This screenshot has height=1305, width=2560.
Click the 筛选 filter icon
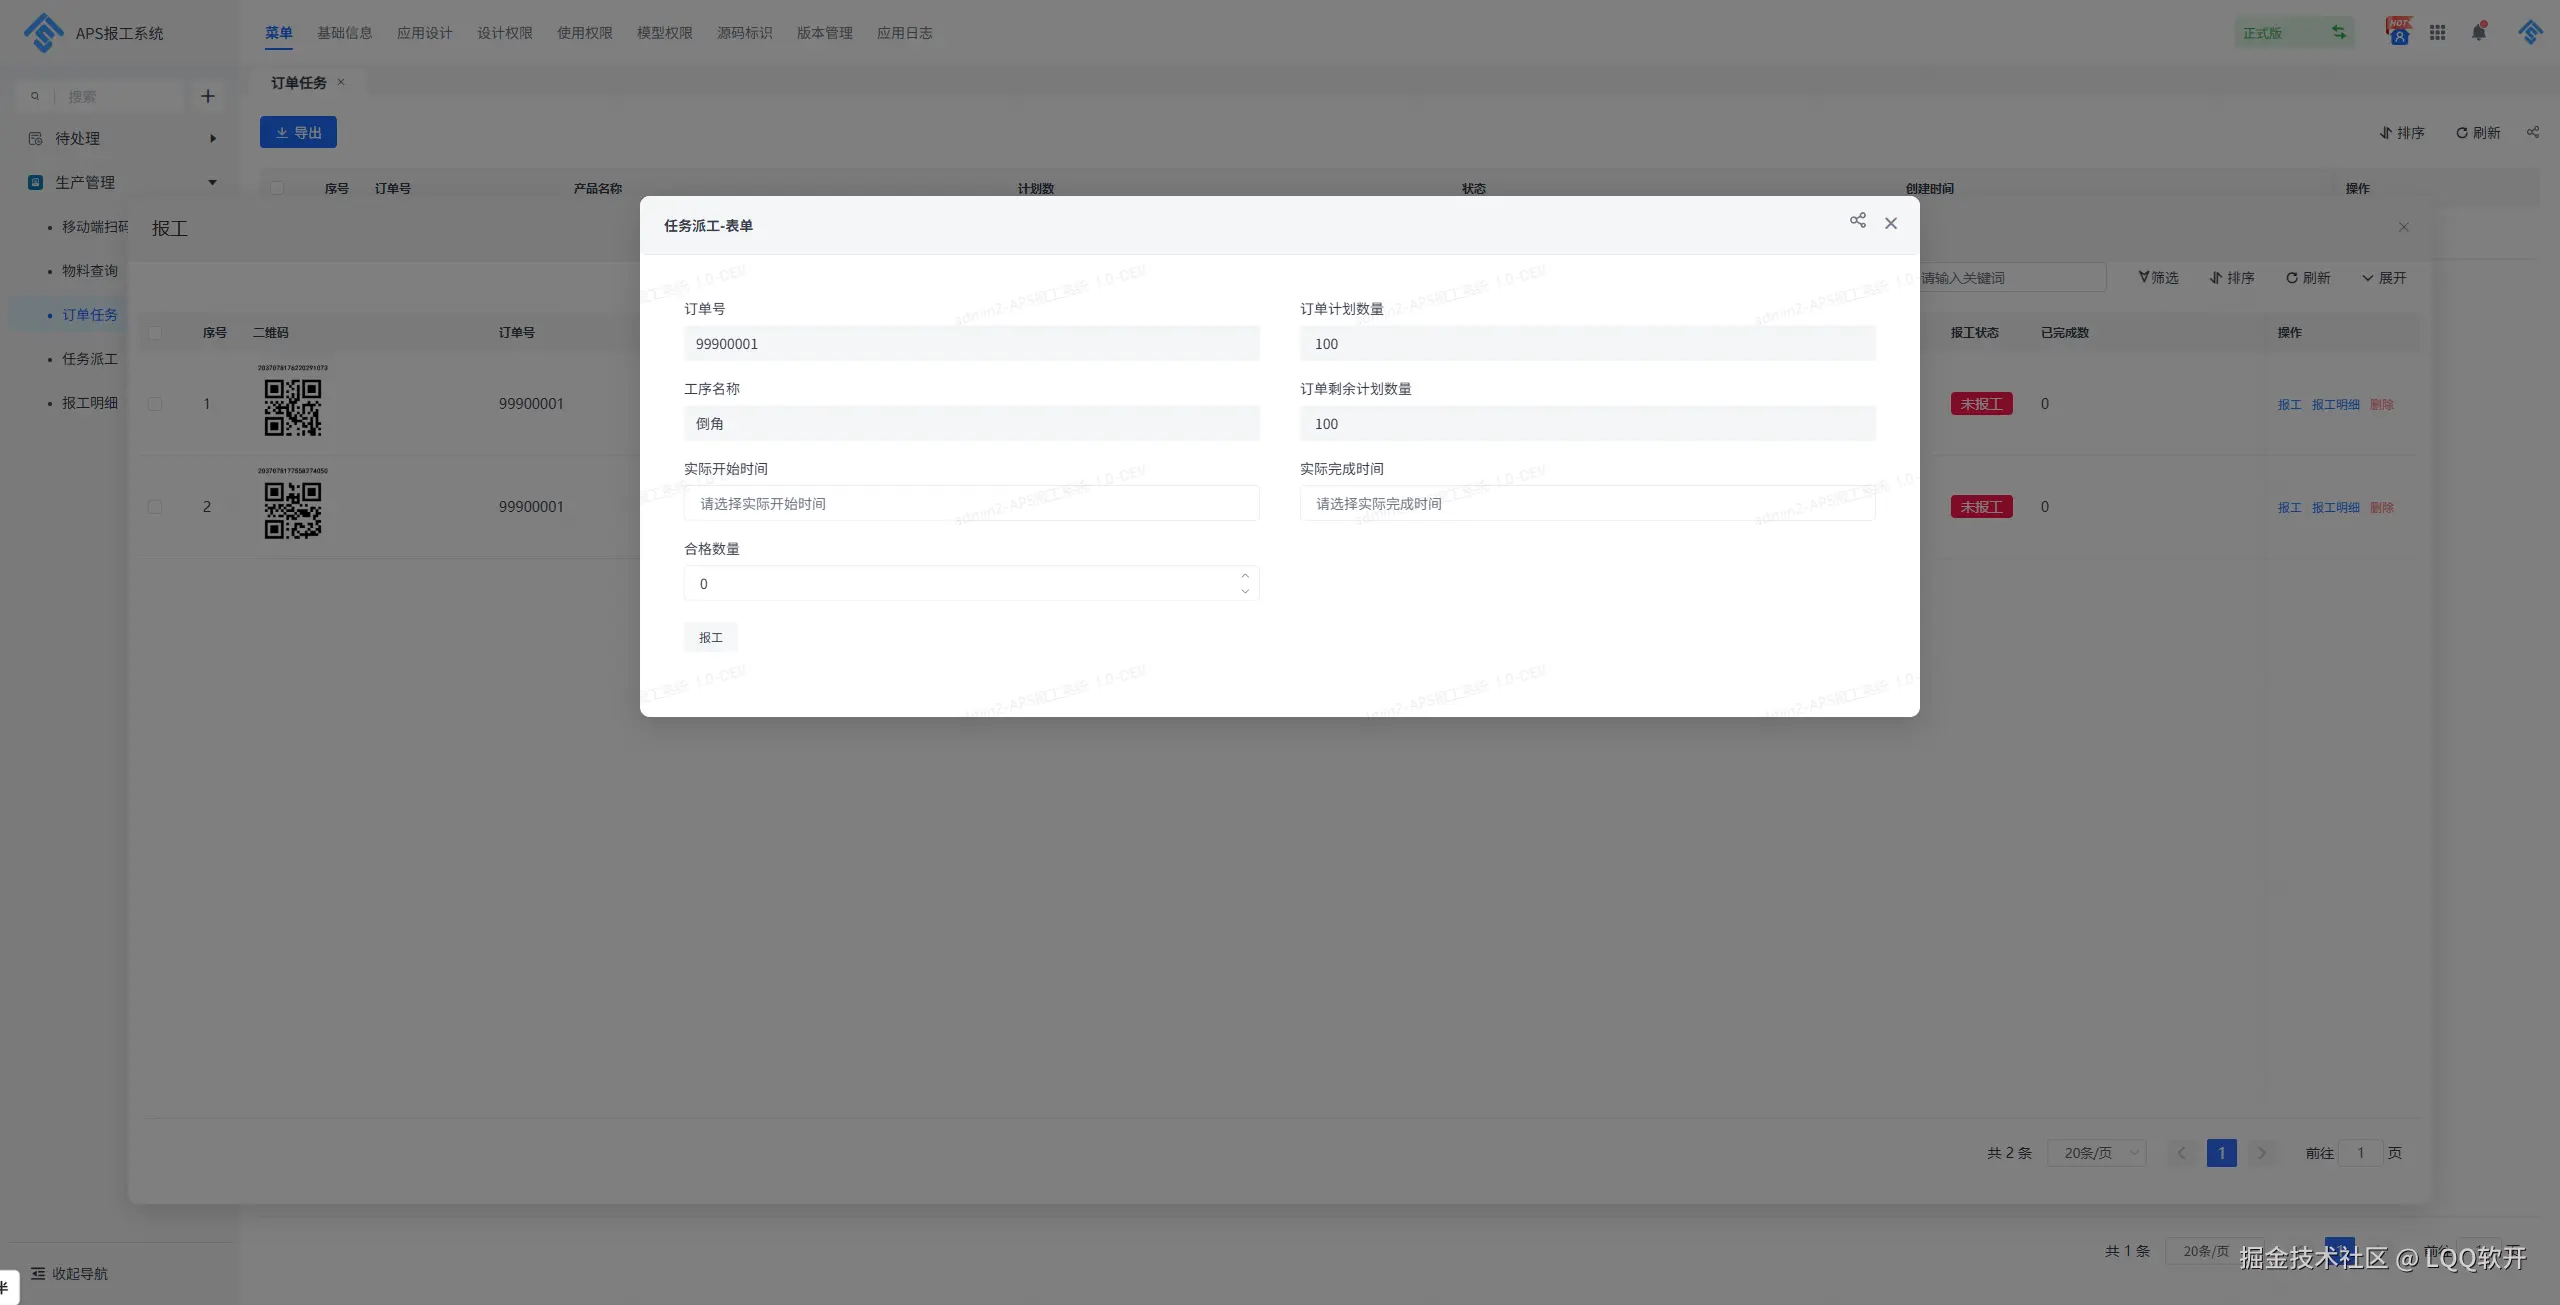(x=2144, y=278)
